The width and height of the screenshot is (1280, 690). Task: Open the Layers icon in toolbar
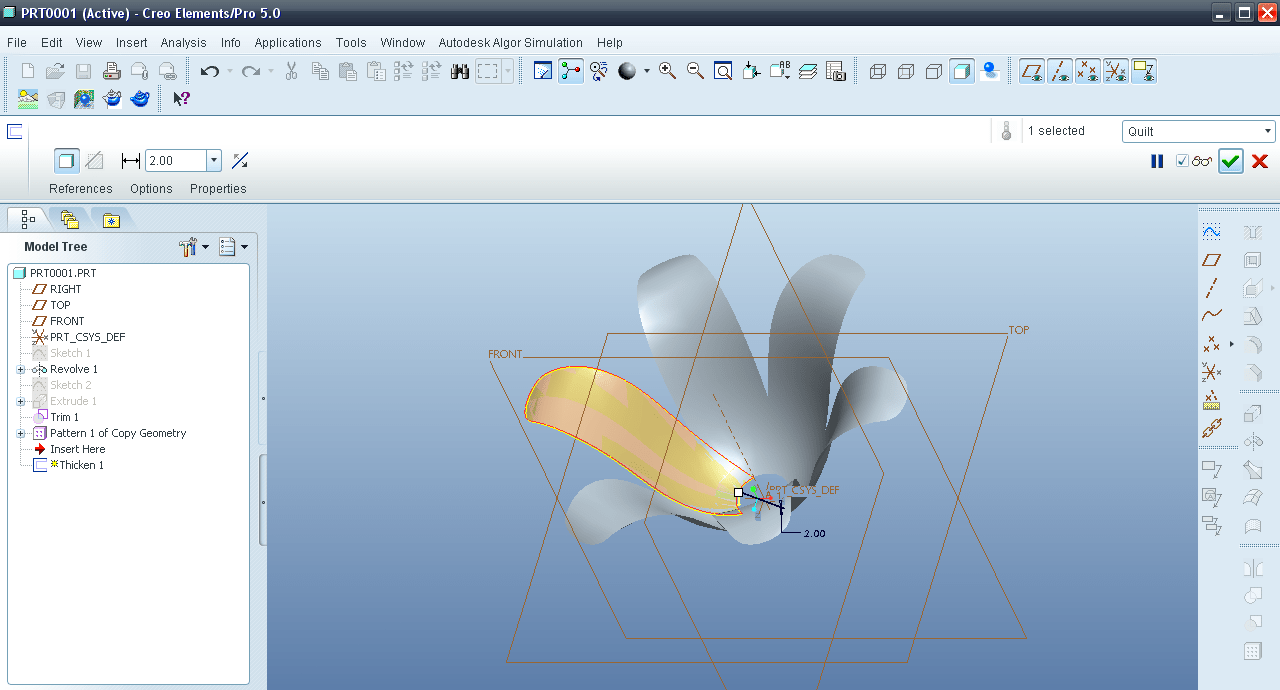click(x=808, y=71)
